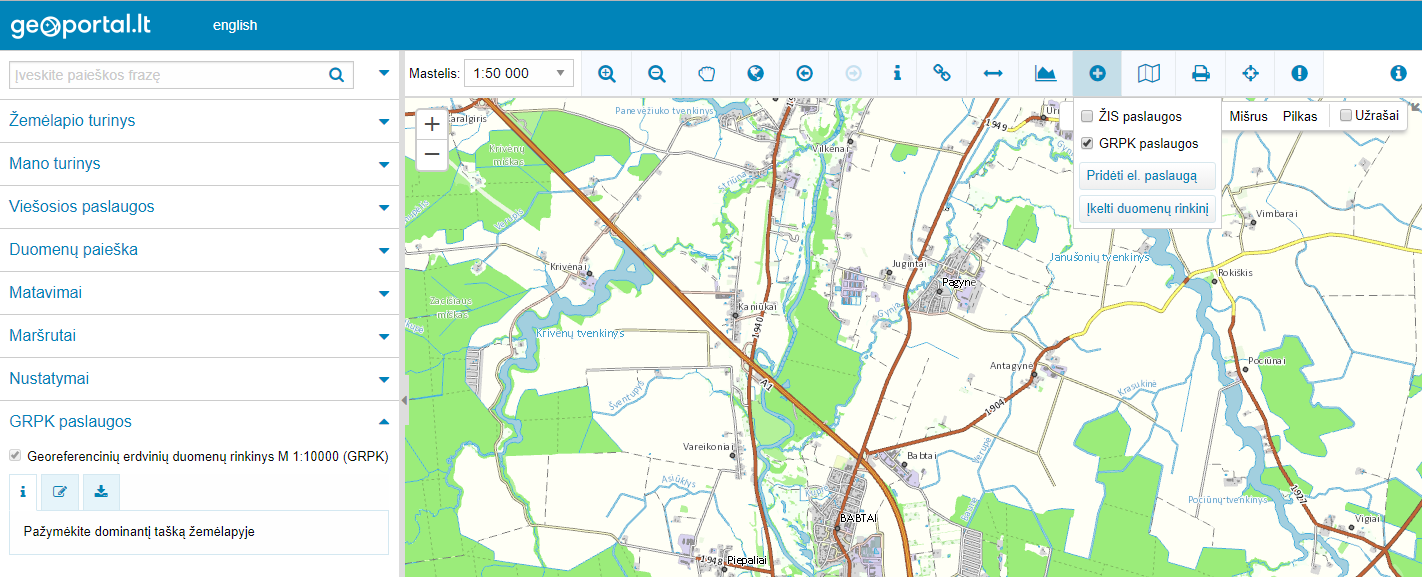1422x577 pixels.
Task: Open the Mastelis scale dropdown
Action: point(518,73)
